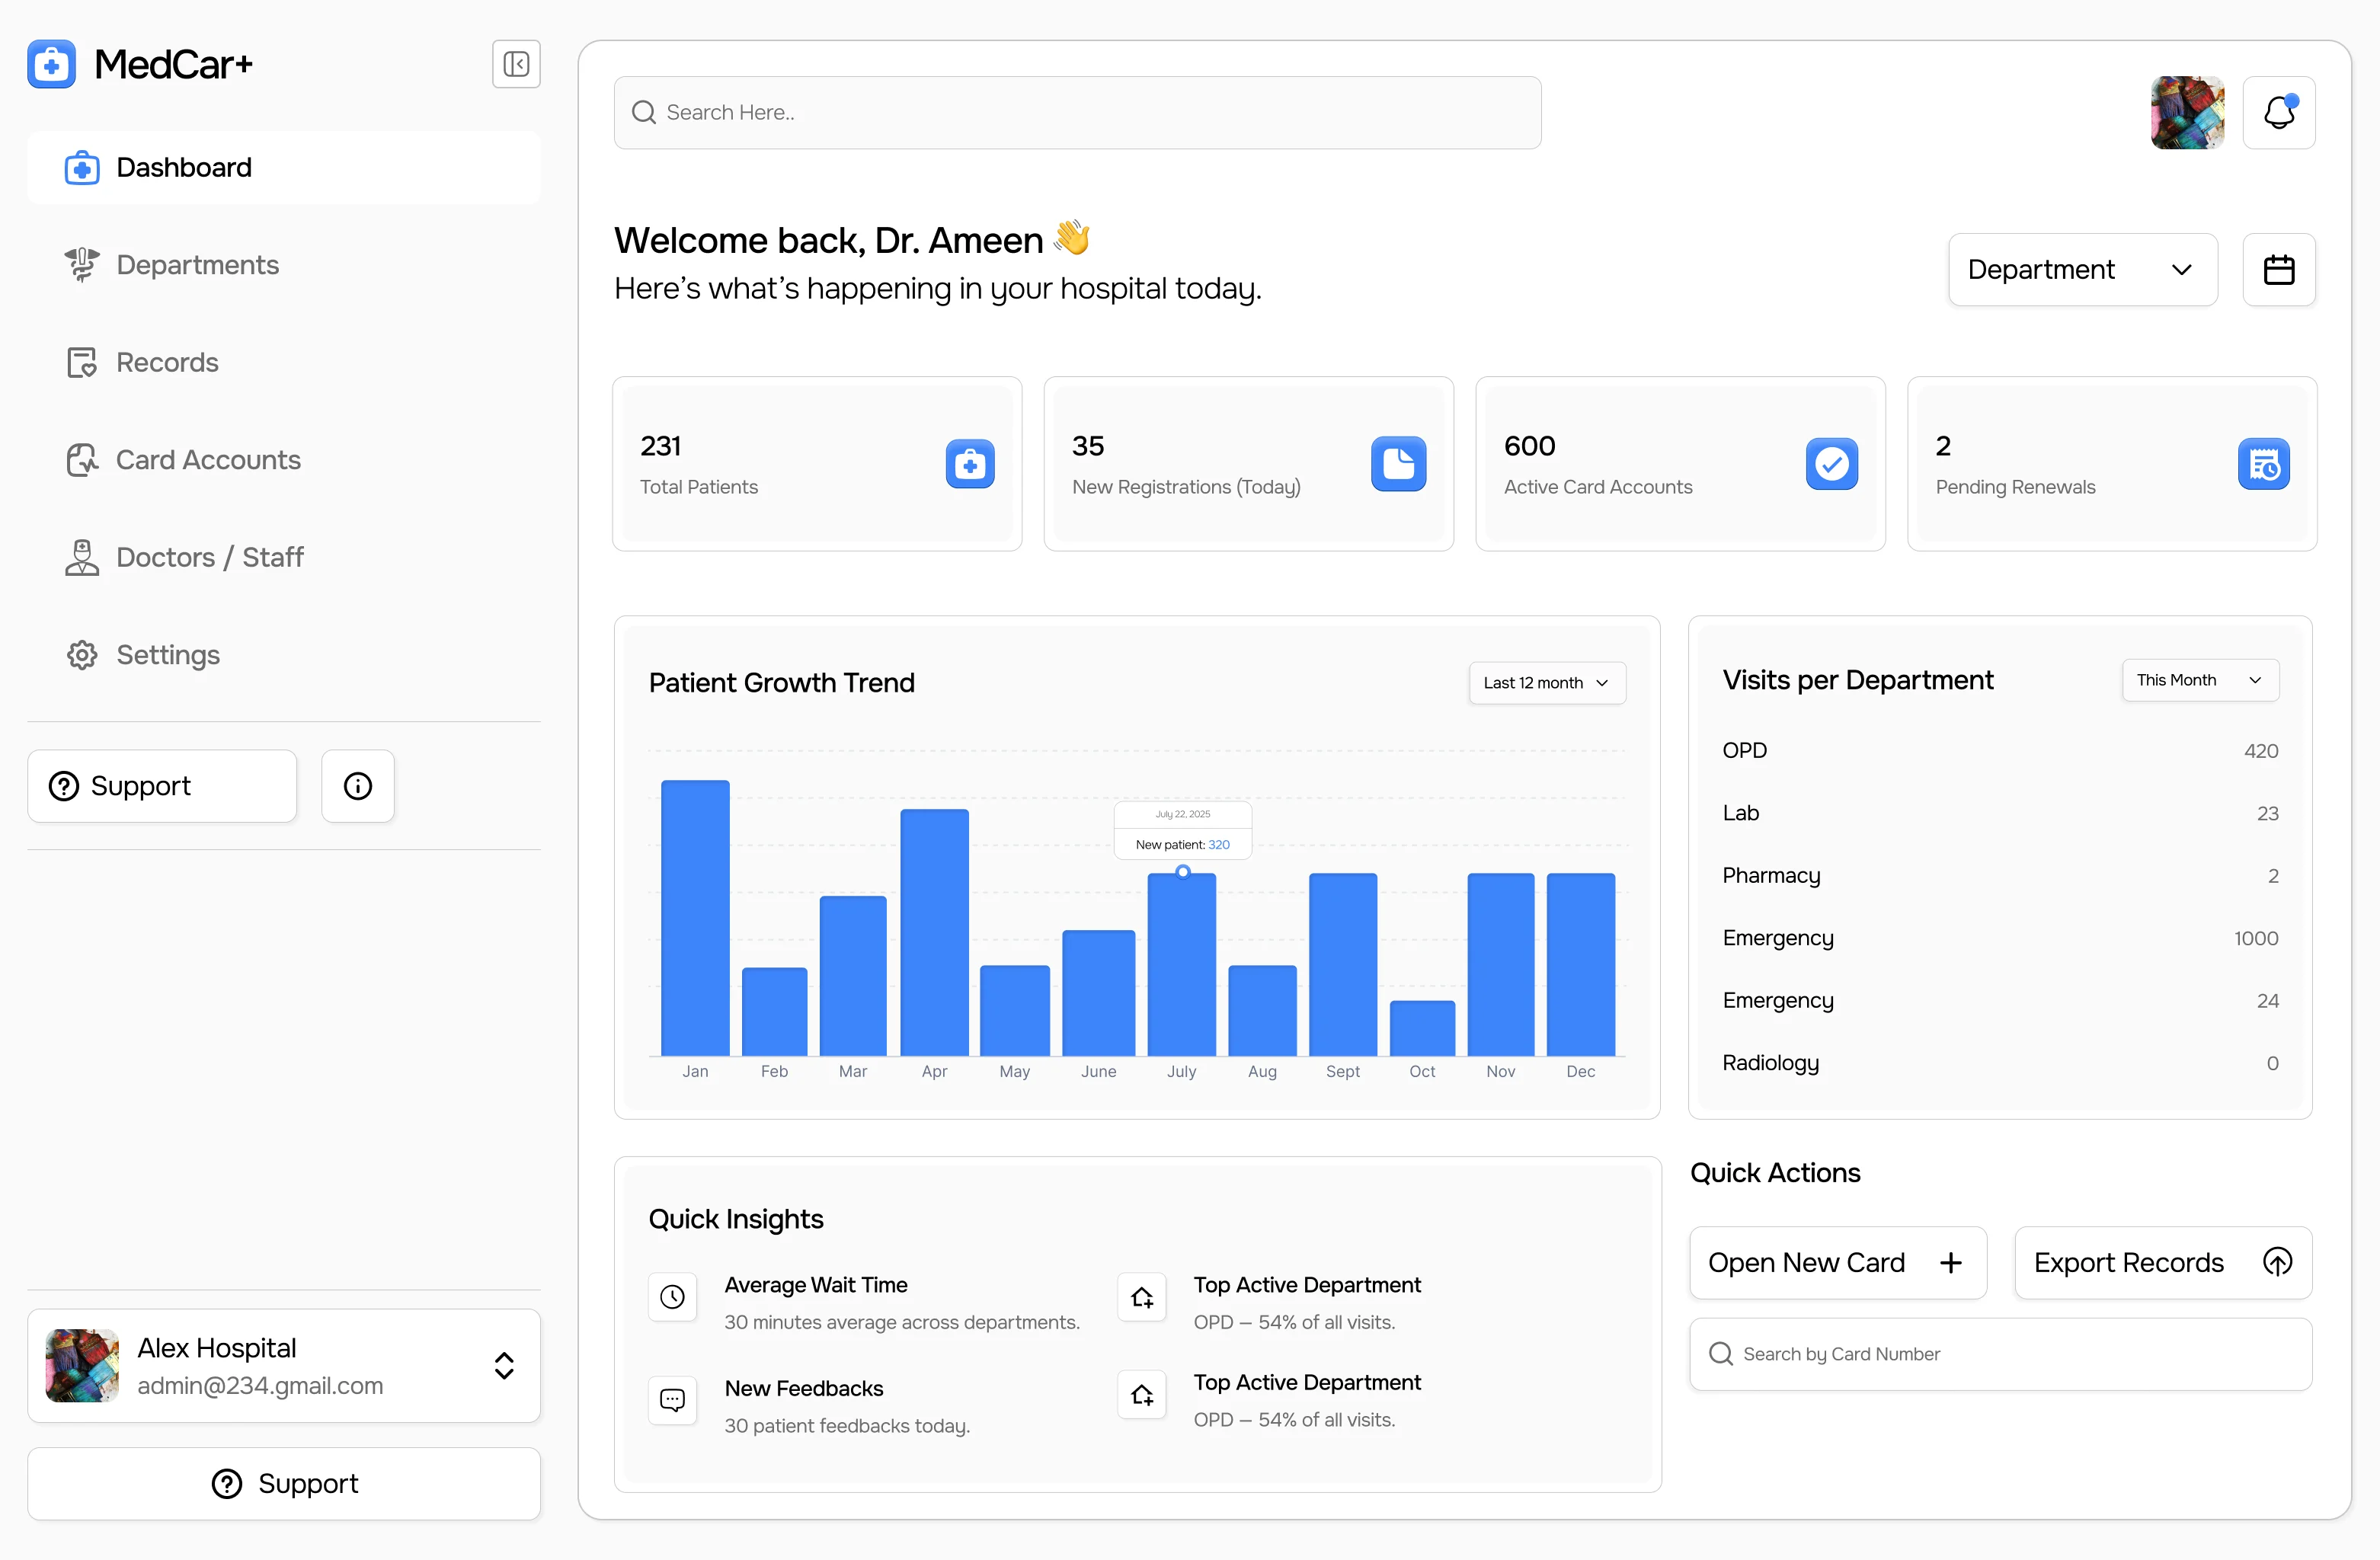Click the Total Patients medical kit icon
This screenshot has height=1560, width=2380.
[969, 464]
